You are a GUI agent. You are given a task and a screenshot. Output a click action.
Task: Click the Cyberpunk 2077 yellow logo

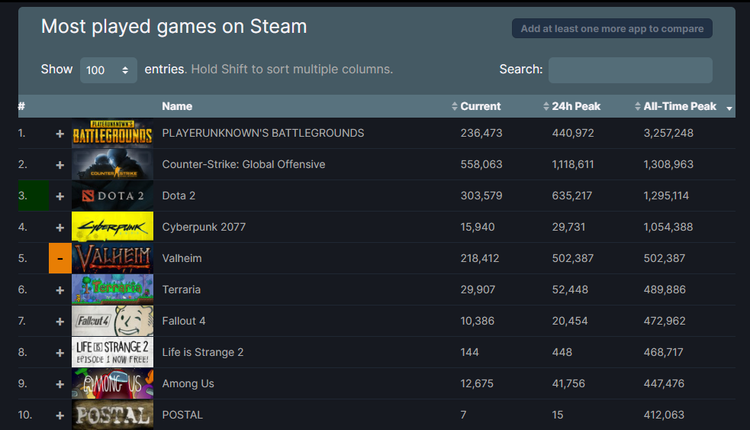[x=112, y=227]
